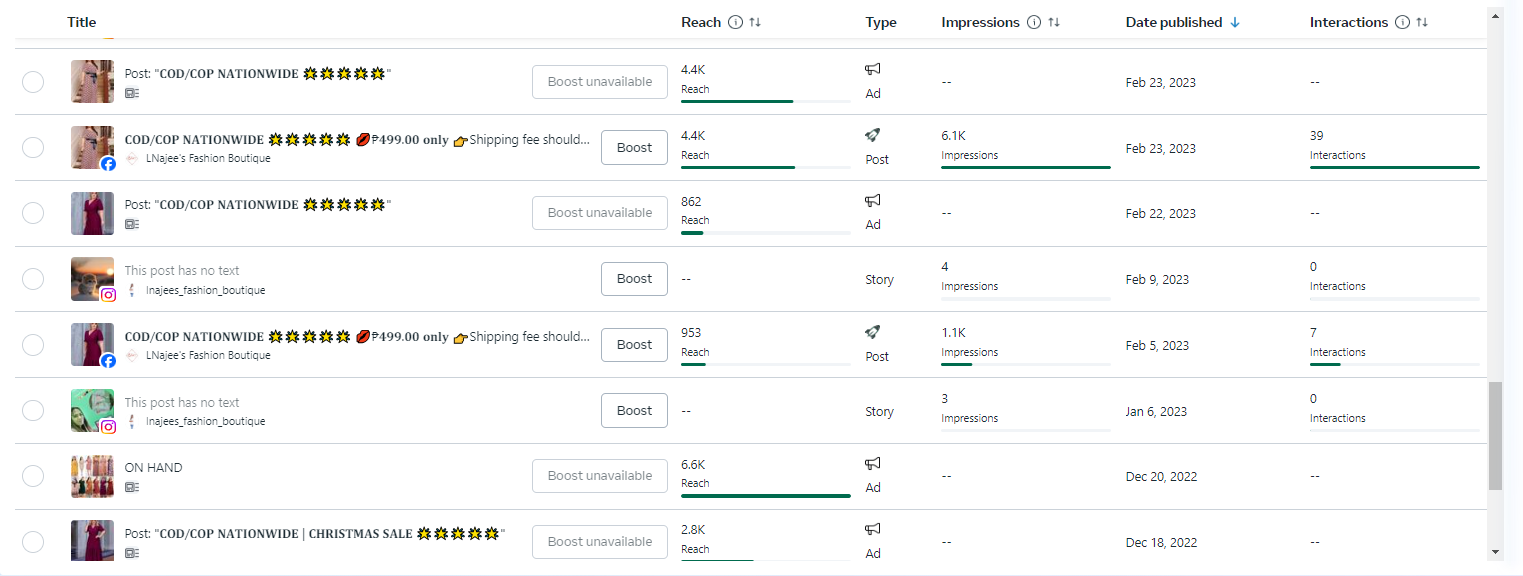1523x576 pixels.
Task: Select the Feb 9, 2023 story checkbox
Action: [33, 279]
